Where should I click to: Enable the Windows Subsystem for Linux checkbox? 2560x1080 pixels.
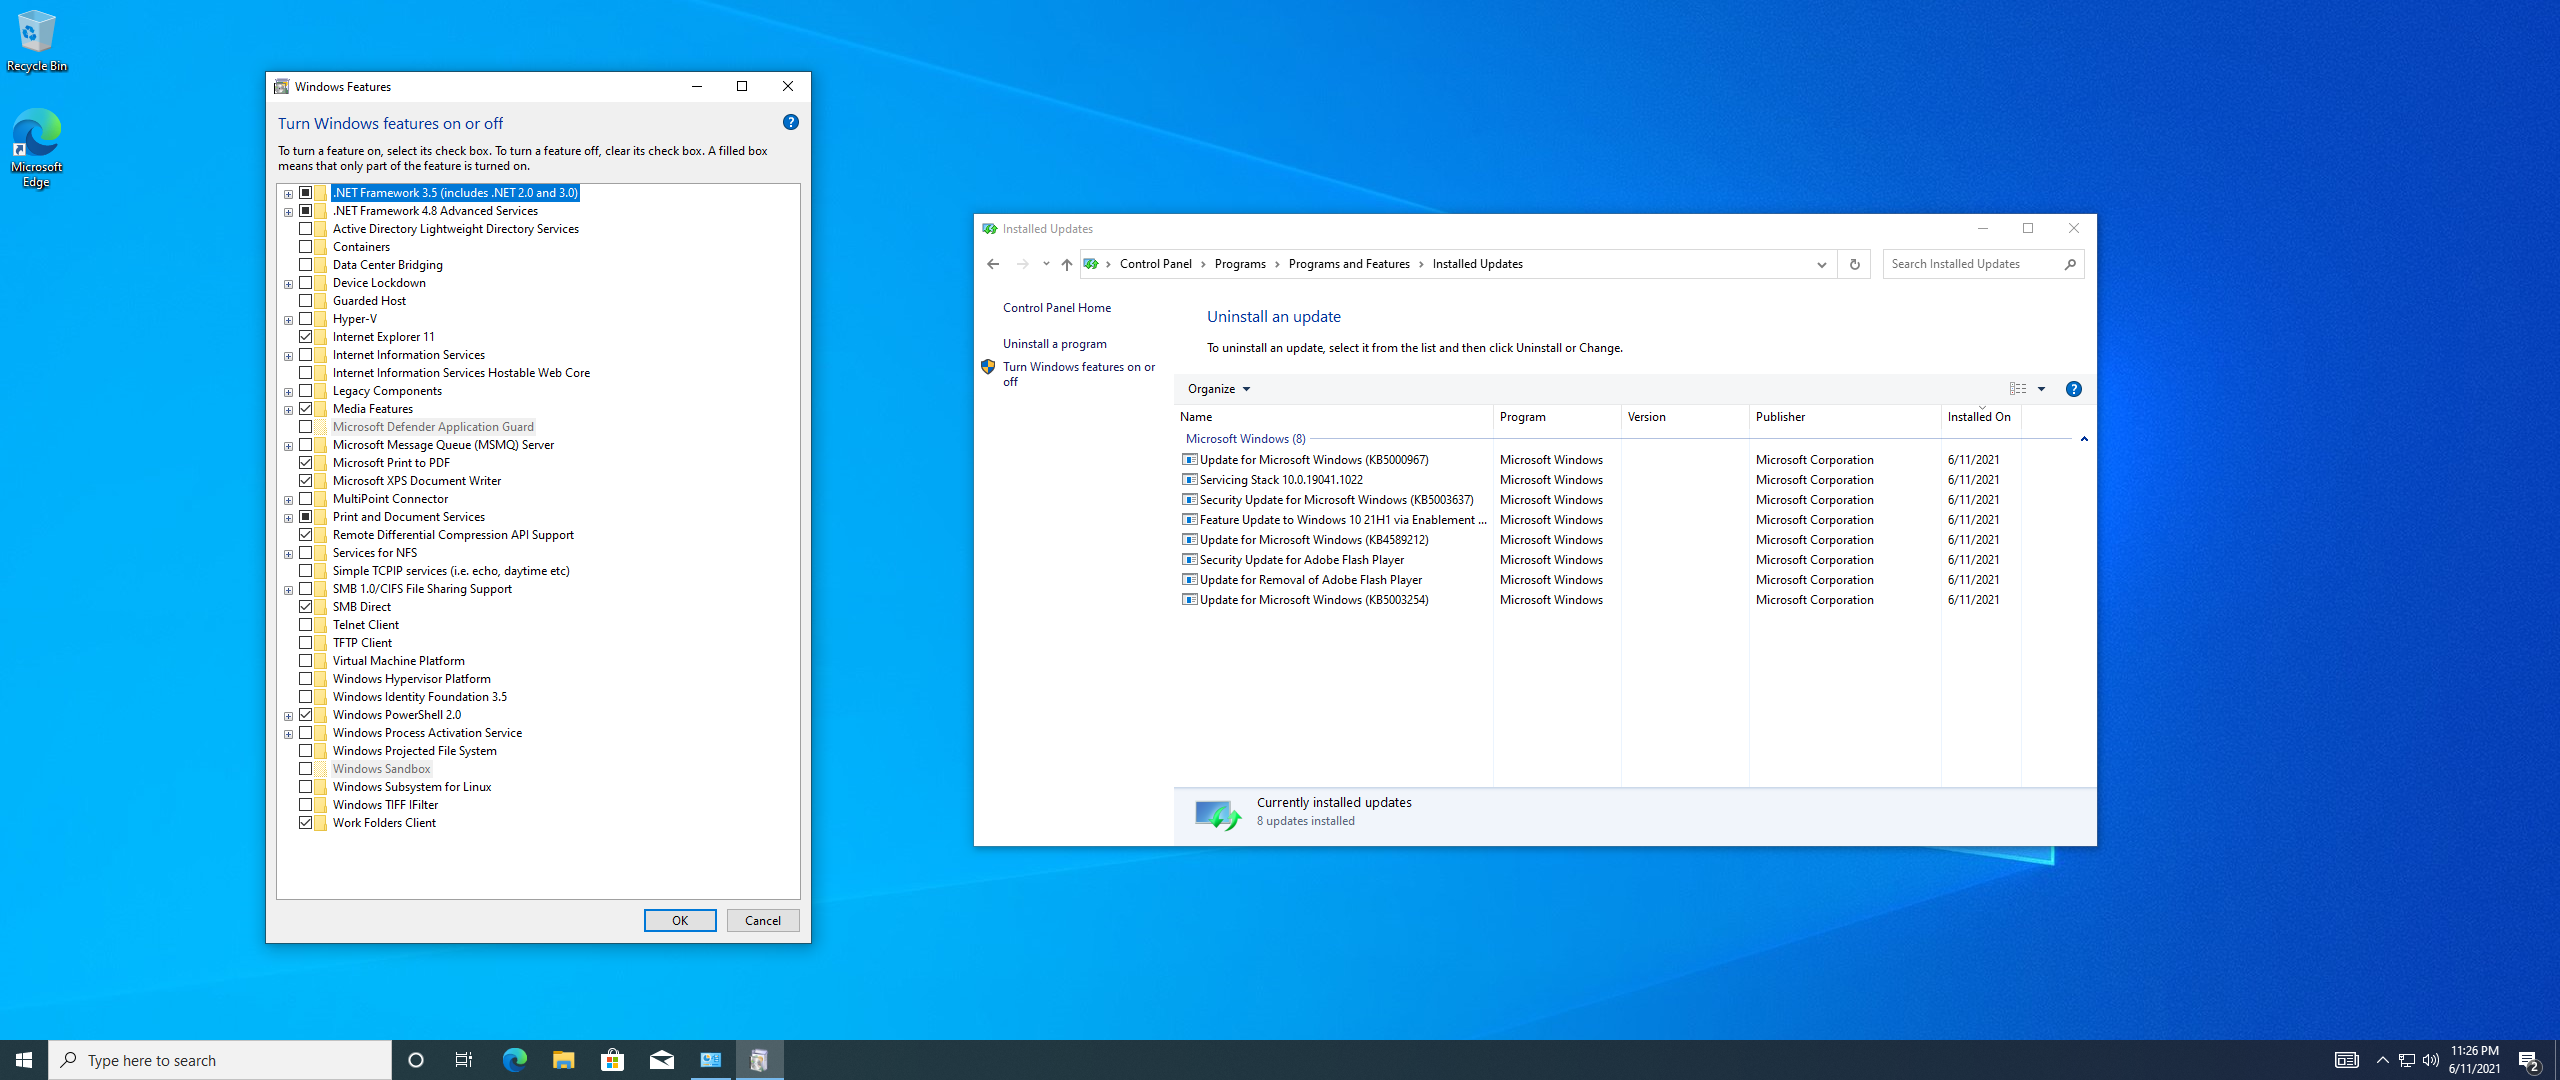pyautogui.click(x=304, y=785)
